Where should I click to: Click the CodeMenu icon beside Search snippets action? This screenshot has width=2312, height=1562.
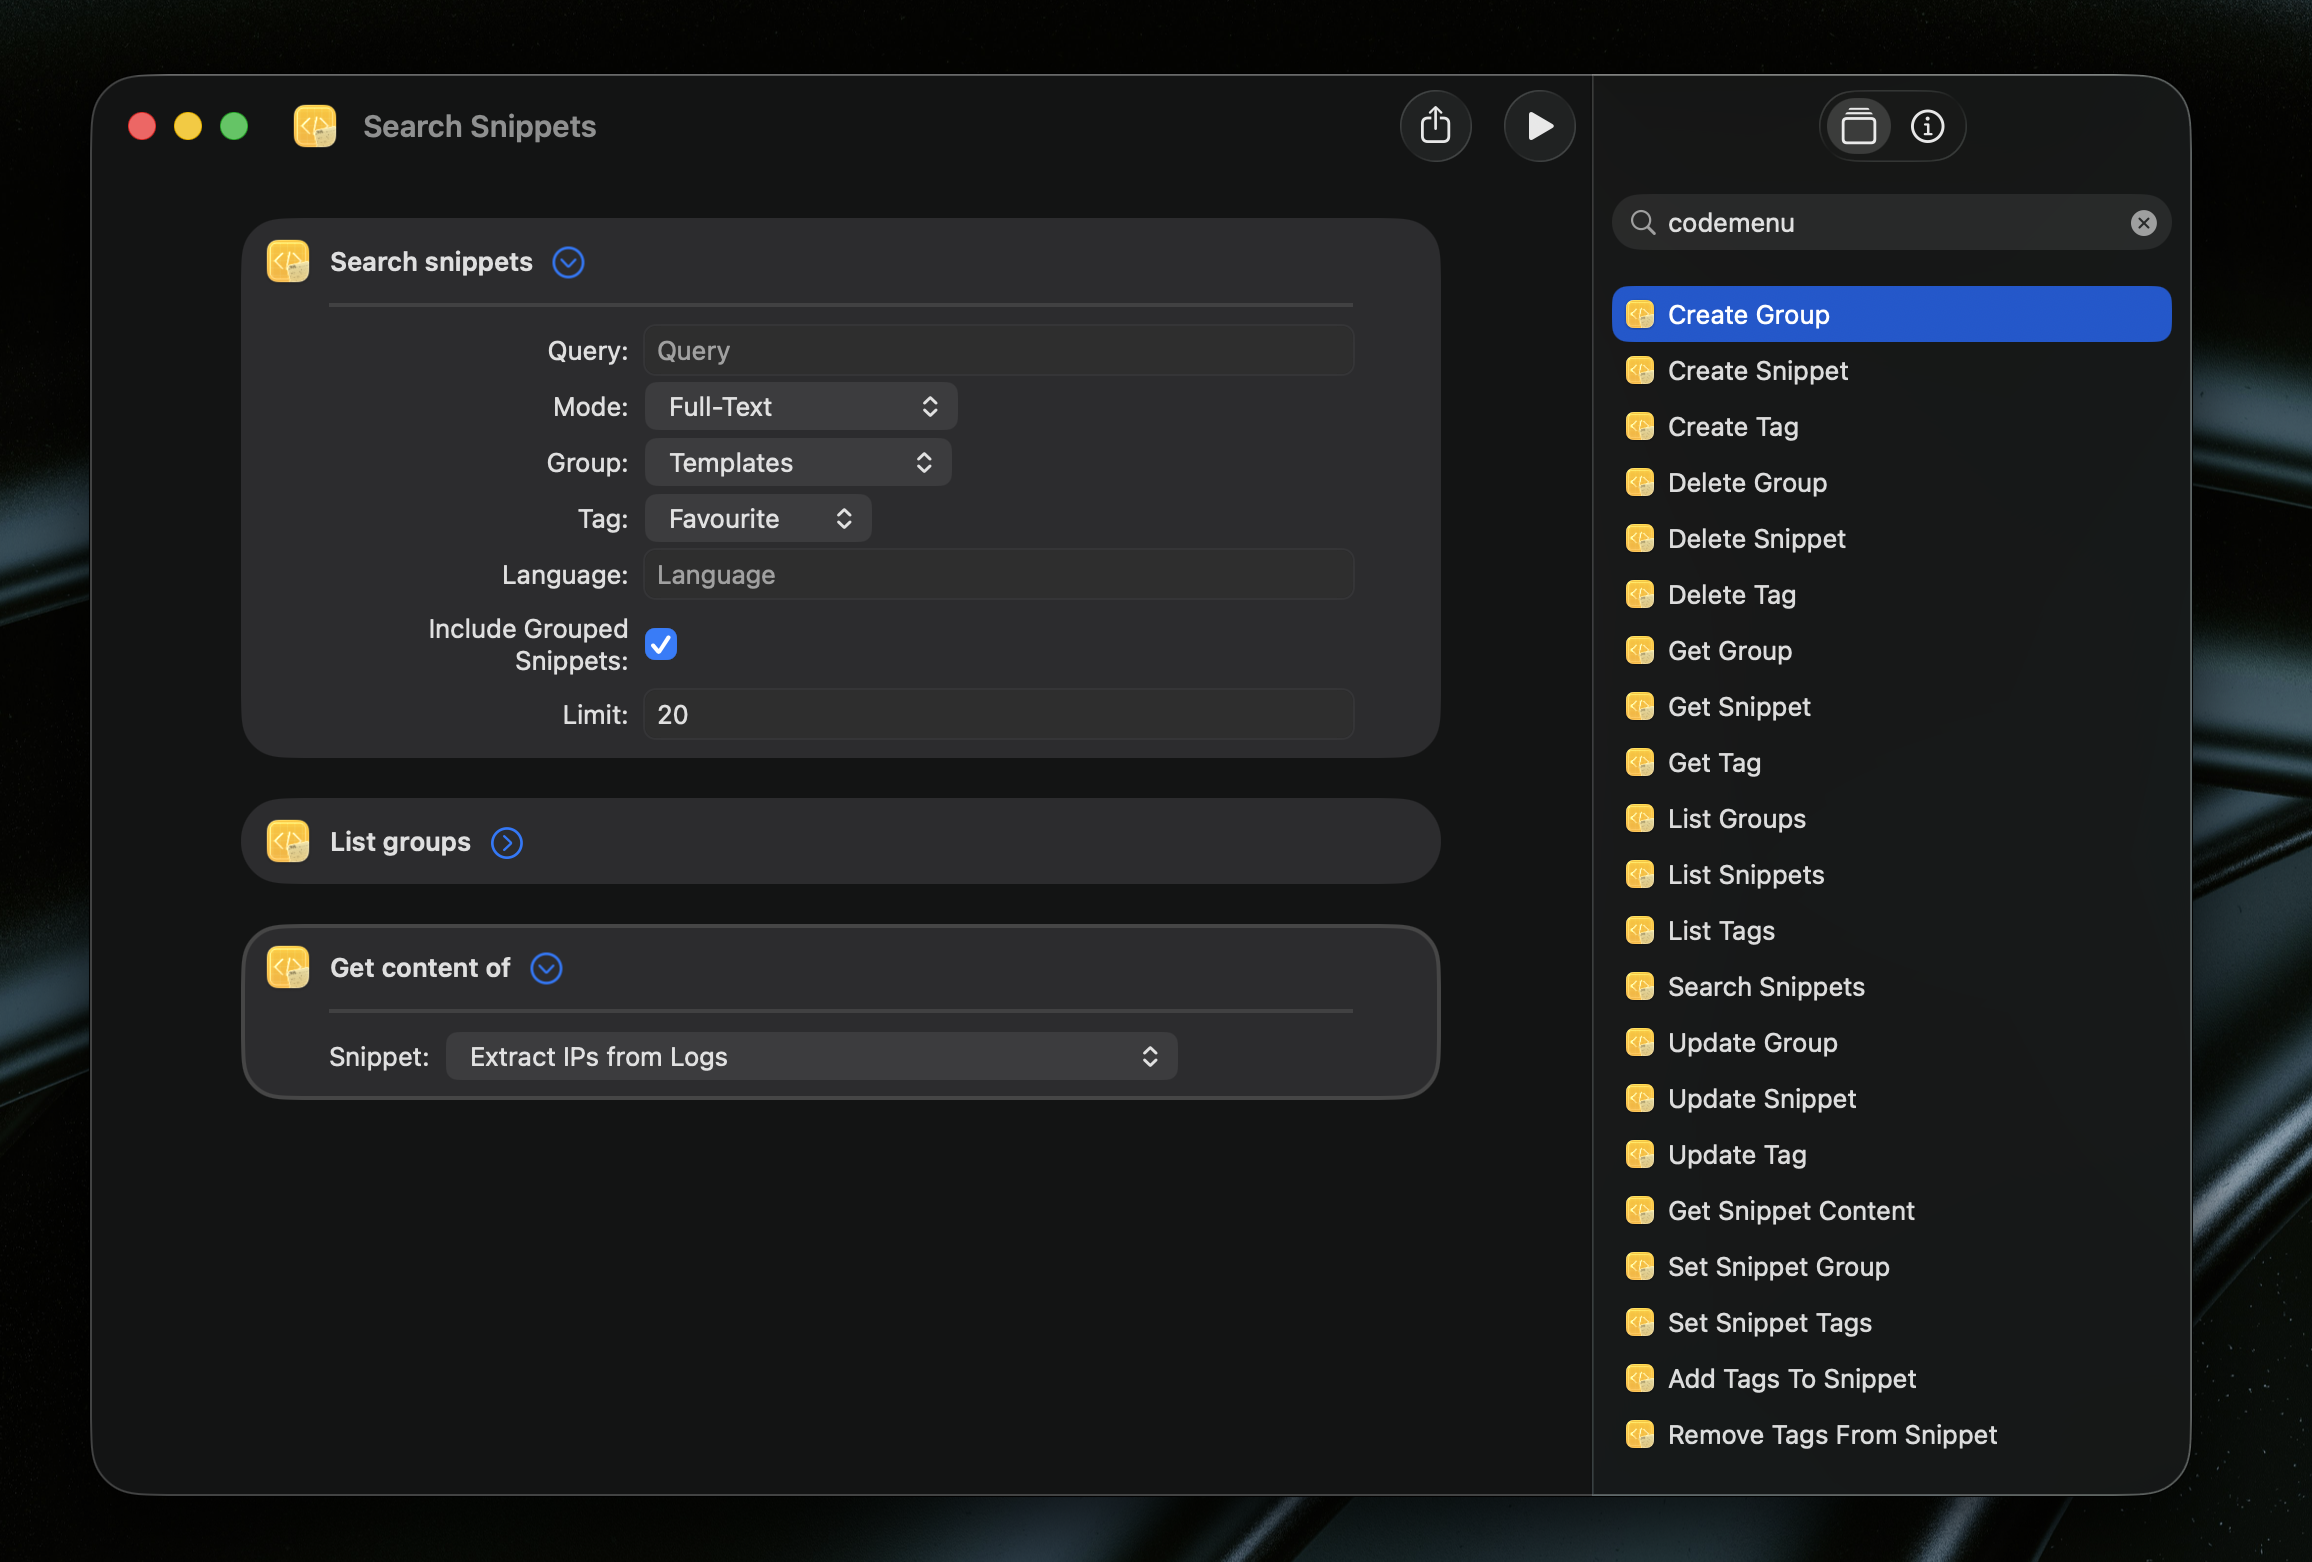click(286, 261)
